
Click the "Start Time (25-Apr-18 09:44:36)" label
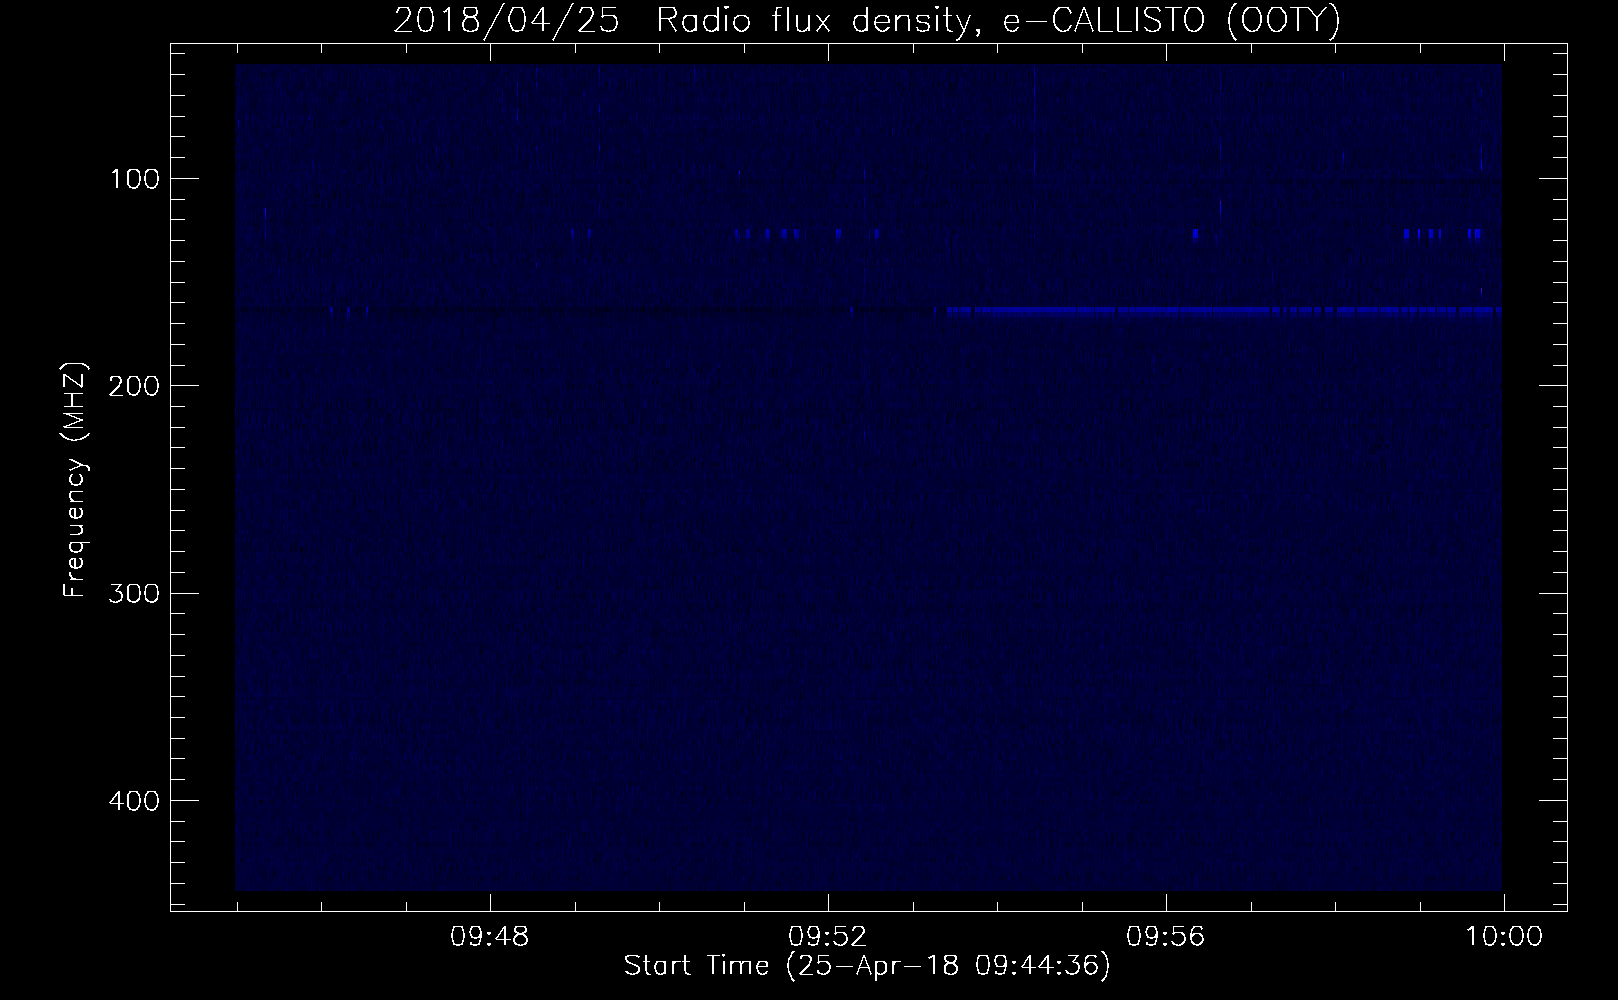pyautogui.click(x=867, y=966)
